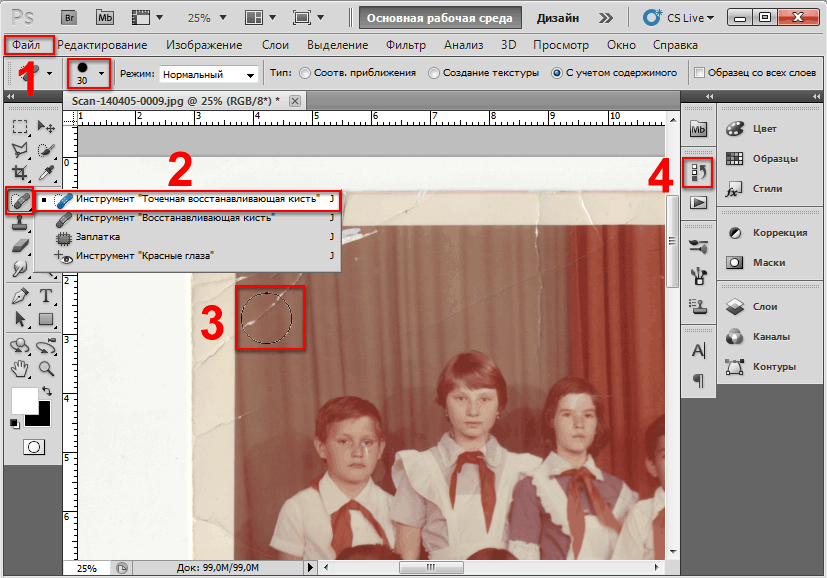This screenshot has height=578, width=827.
Task: Open the History panel icon
Action: click(698, 172)
